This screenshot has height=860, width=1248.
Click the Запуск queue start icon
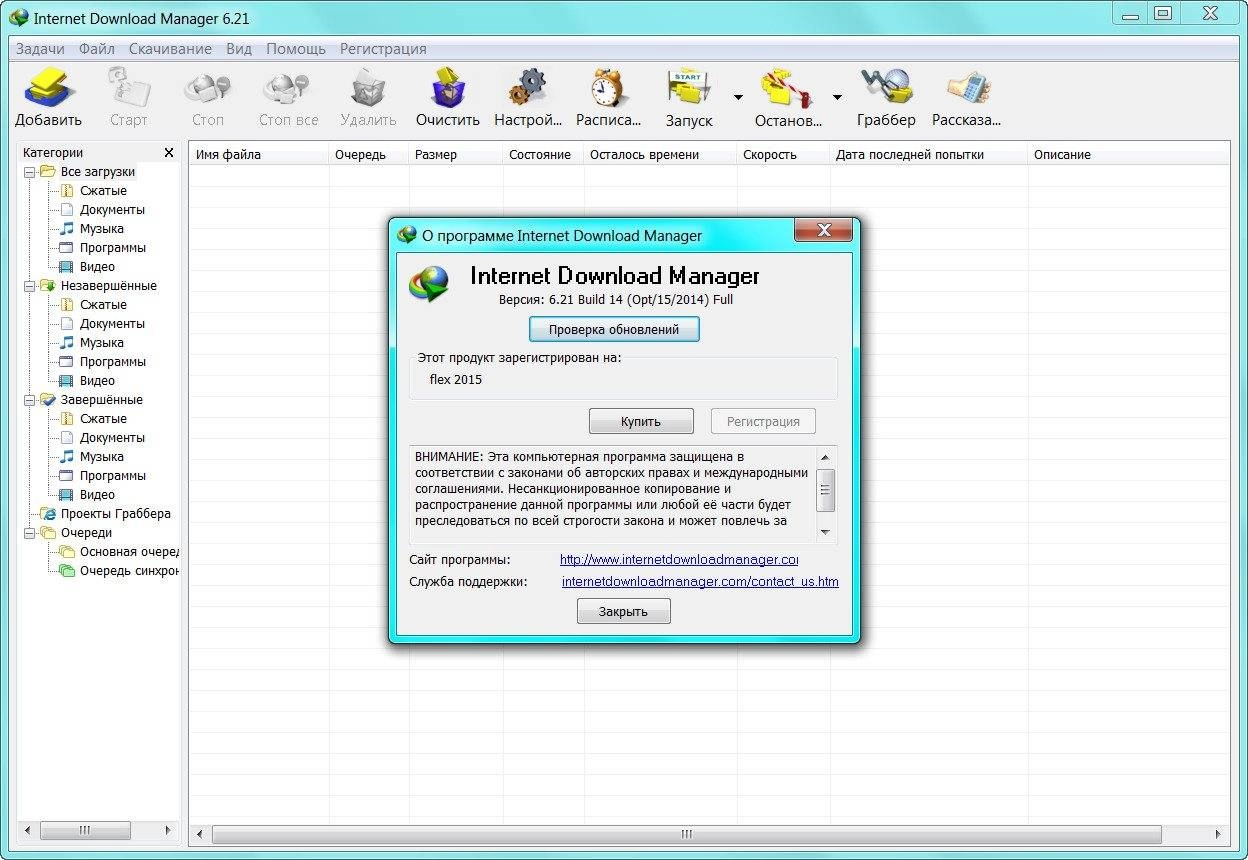689,88
